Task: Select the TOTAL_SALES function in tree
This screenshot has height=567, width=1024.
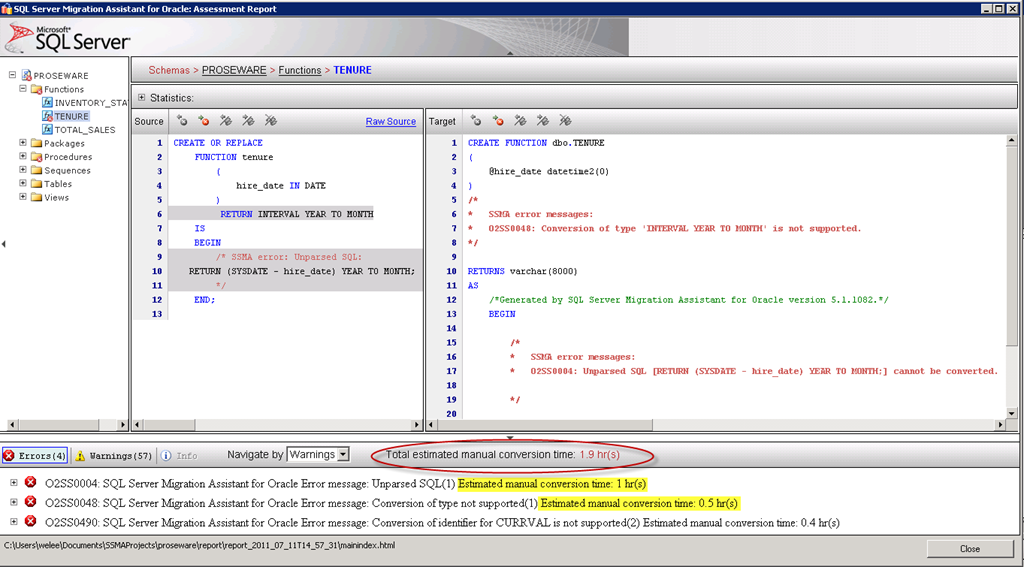Action: tap(85, 129)
